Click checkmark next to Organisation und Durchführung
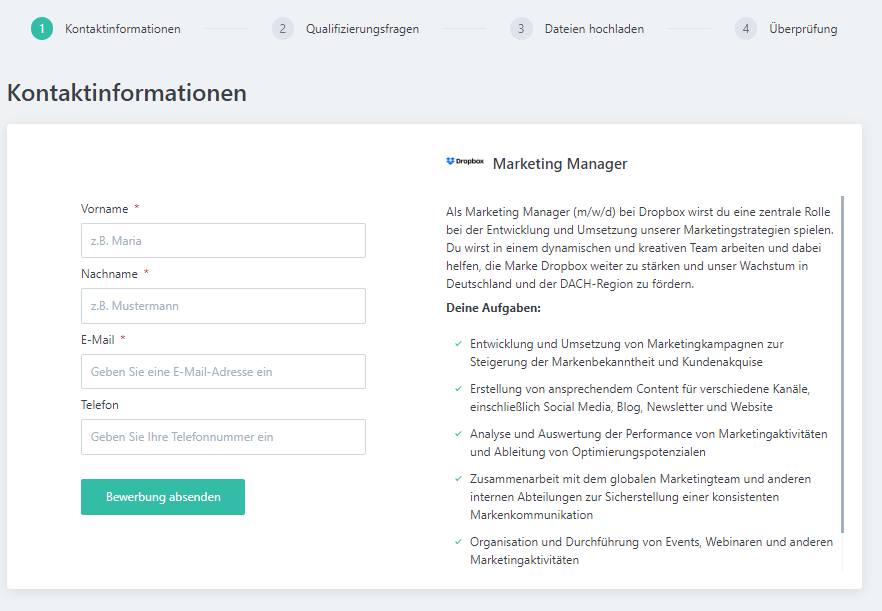 click(x=458, y=541)
